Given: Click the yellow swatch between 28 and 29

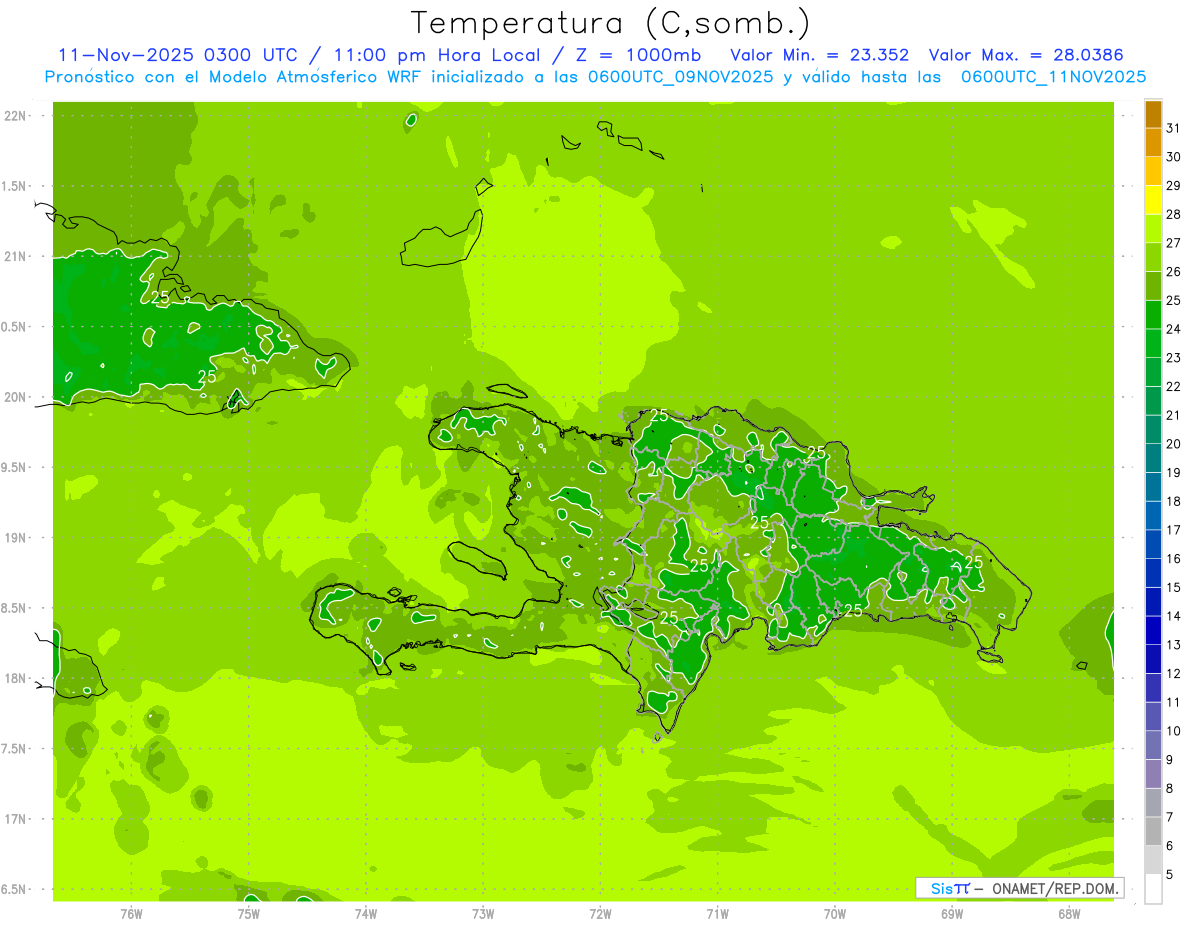Looking at the screenshot, I should pyautogui.click(x=1153, y=200).
